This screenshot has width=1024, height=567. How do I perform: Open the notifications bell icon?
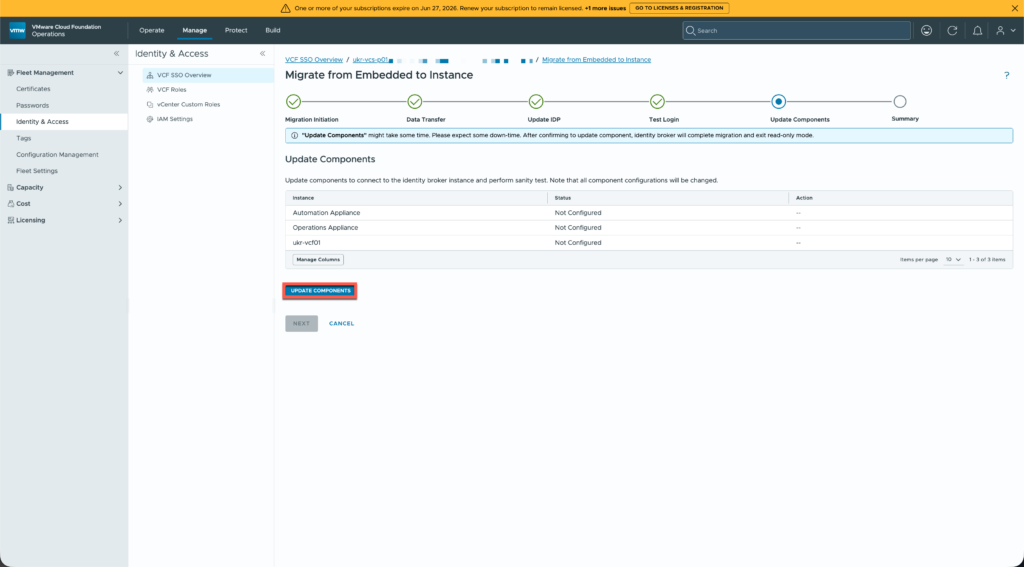[x=977, y=31]
